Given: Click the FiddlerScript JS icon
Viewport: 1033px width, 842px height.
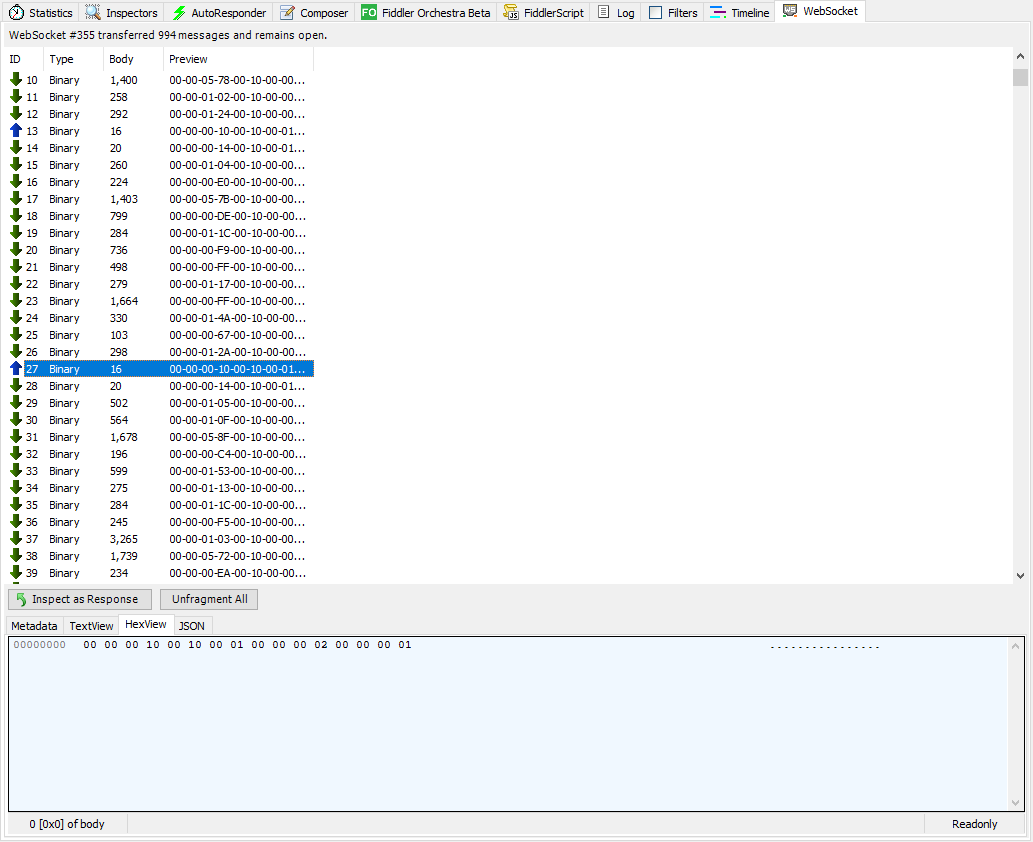Looking at the screenshot, I should click(512, 13).
